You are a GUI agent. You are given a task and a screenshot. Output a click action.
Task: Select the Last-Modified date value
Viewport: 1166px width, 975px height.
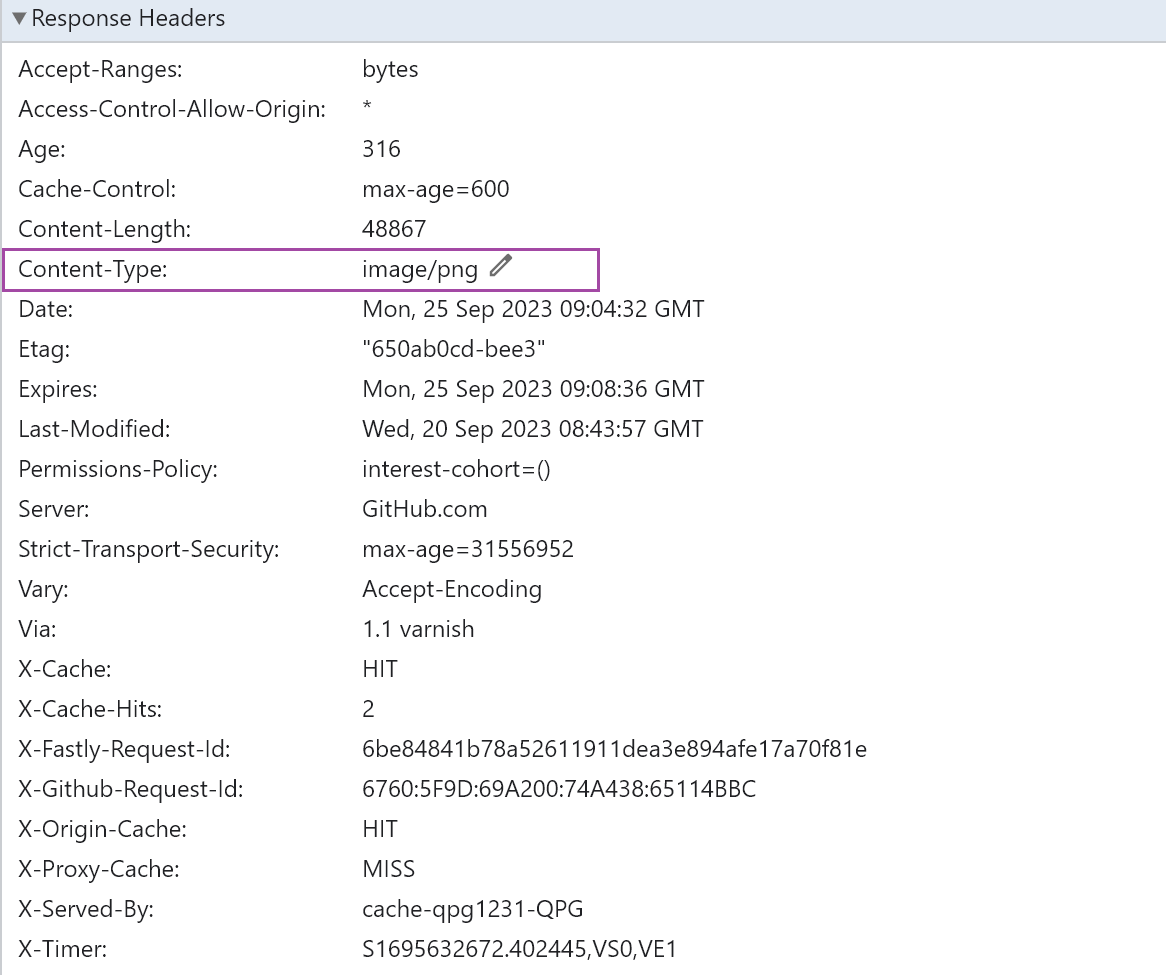click(532, 430)
